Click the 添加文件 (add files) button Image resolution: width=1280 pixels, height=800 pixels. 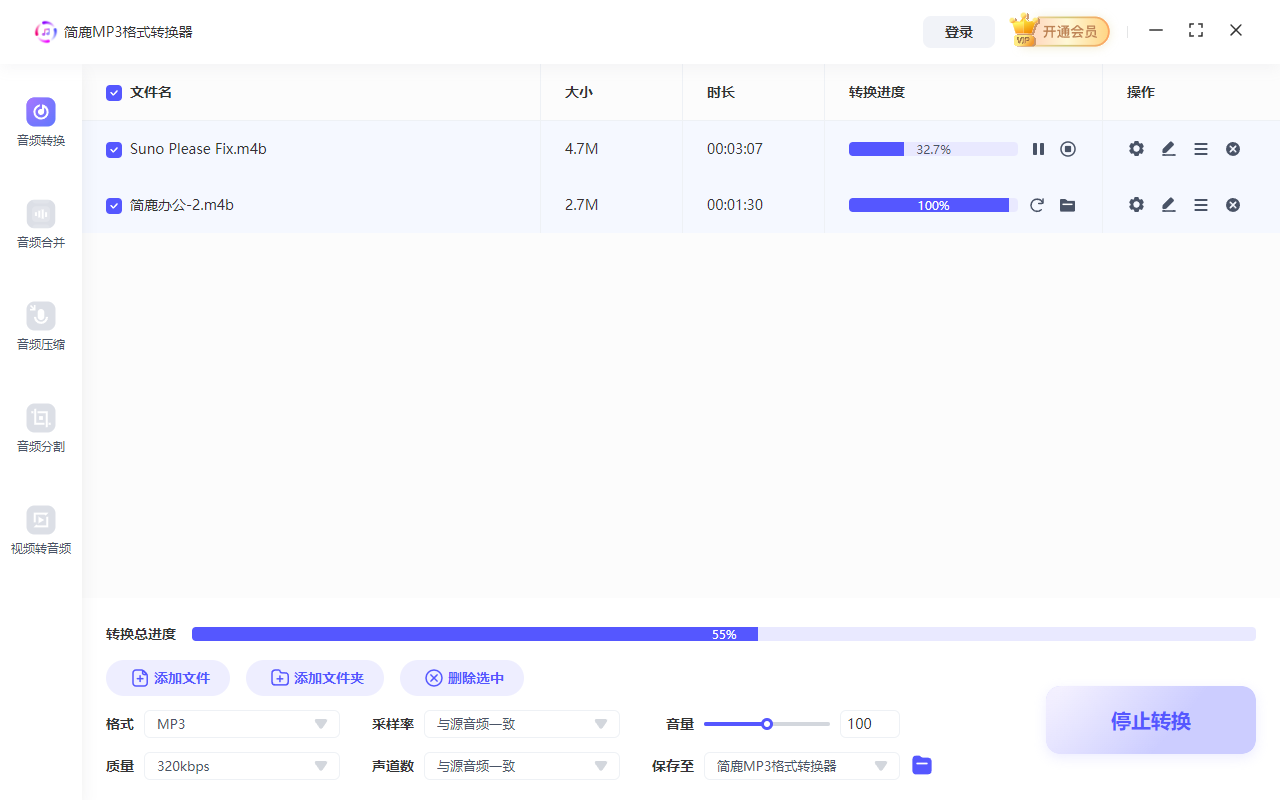pos(167,677)
